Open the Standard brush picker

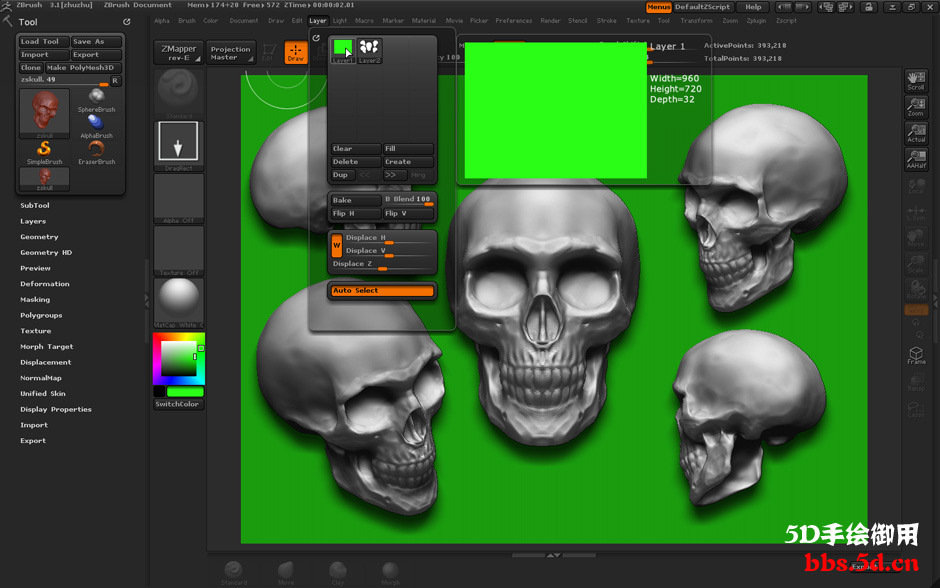click(178, 94)
